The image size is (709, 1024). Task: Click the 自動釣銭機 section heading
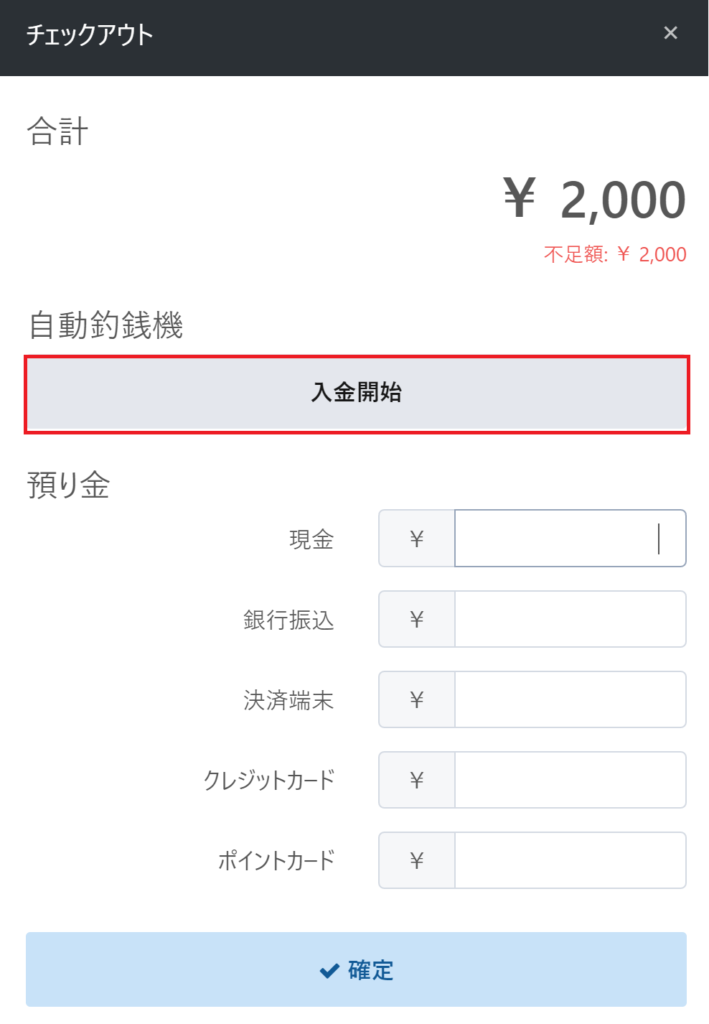pyautogui.click(x=105, y=326)
